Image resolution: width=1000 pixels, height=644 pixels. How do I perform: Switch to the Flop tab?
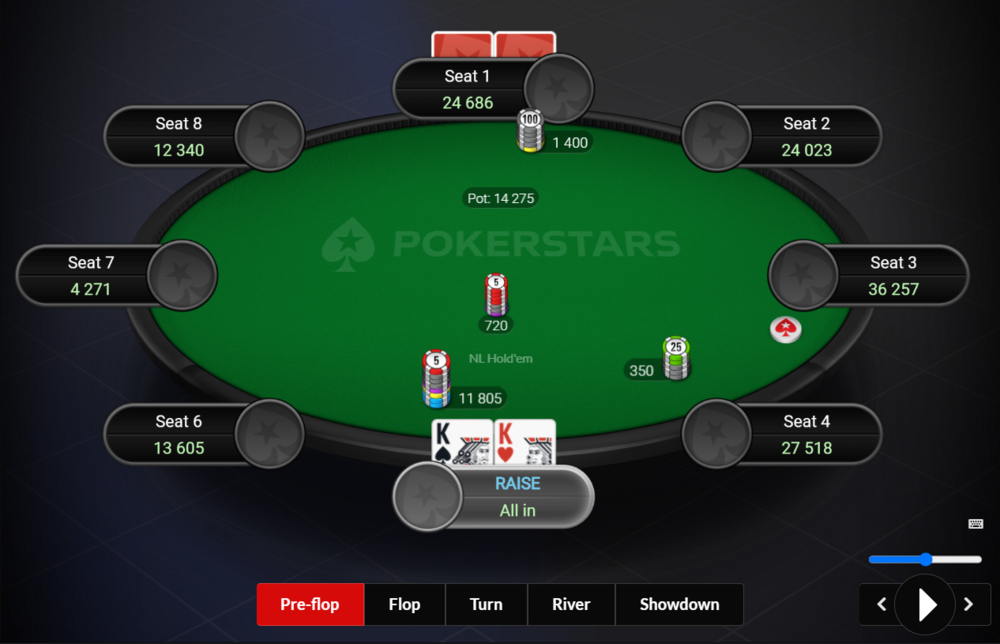404,604
